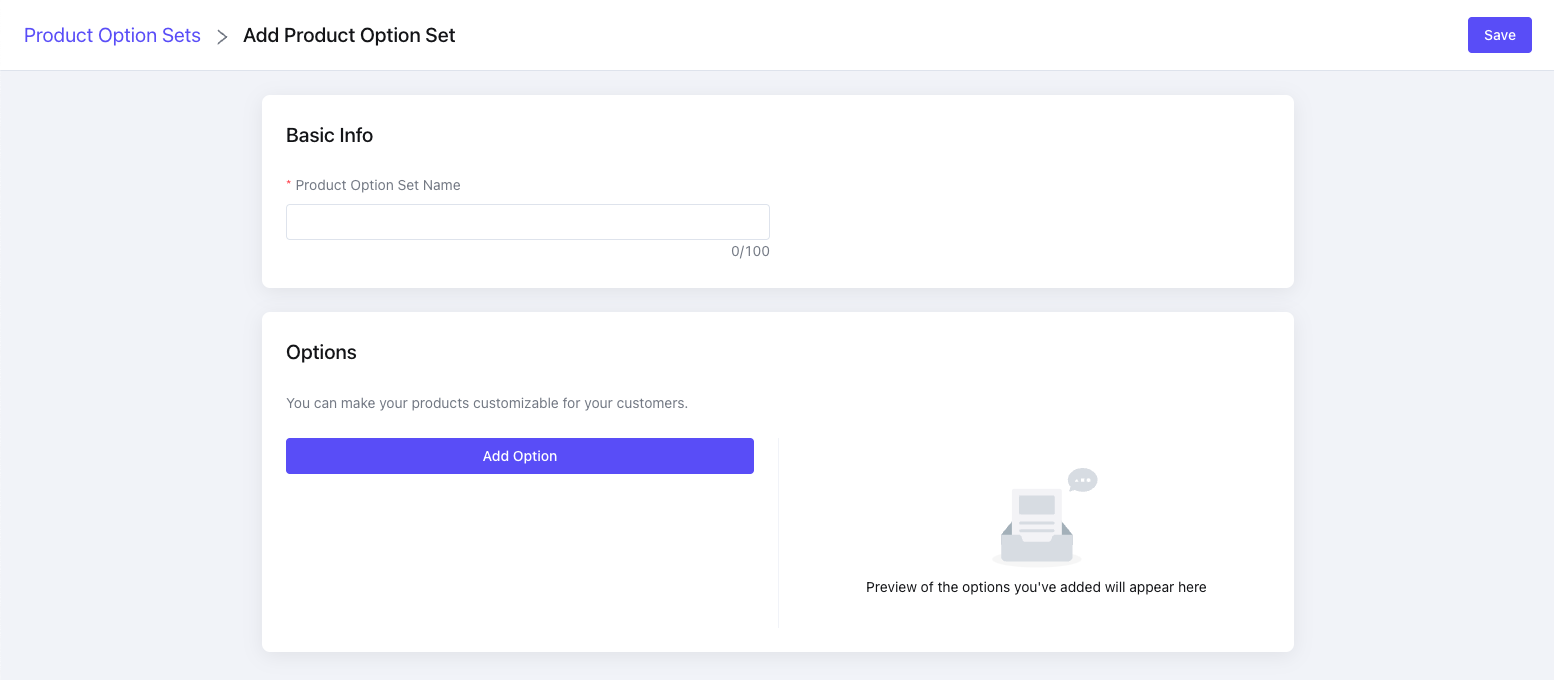The height and width of the screenshot is (680, 1554).
Task: Click the Save button
Action: click(1499, 35)
